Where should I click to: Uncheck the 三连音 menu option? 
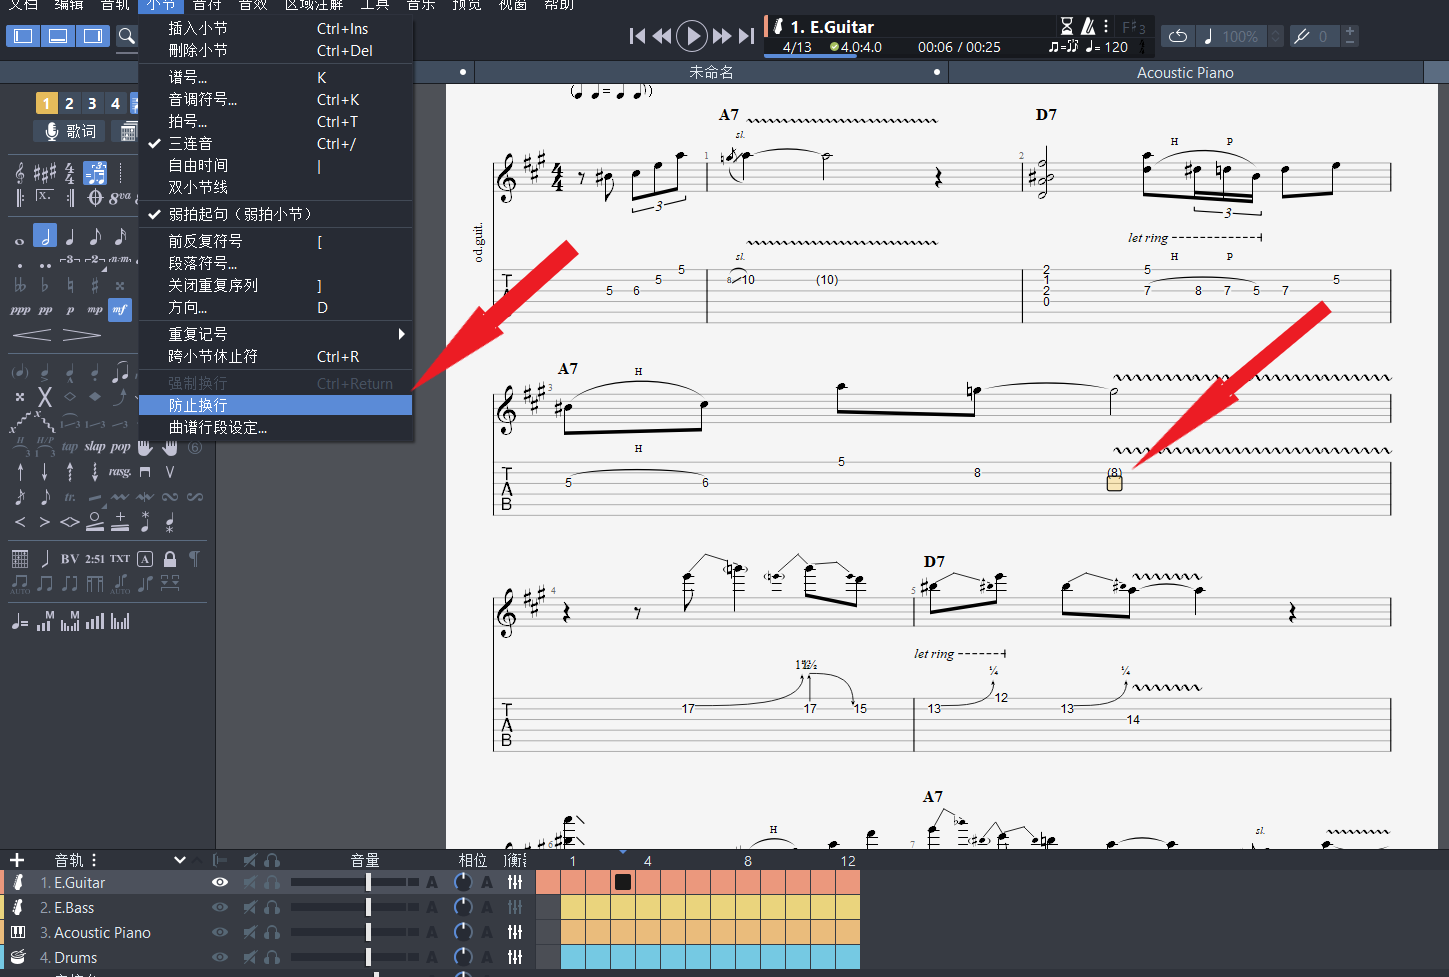[190, 144]
